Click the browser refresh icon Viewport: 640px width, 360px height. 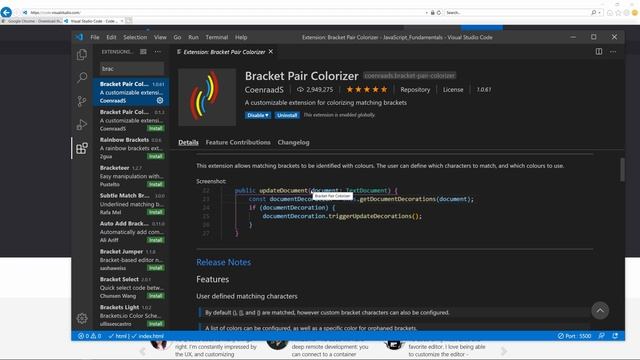click(x=439, y=13)
